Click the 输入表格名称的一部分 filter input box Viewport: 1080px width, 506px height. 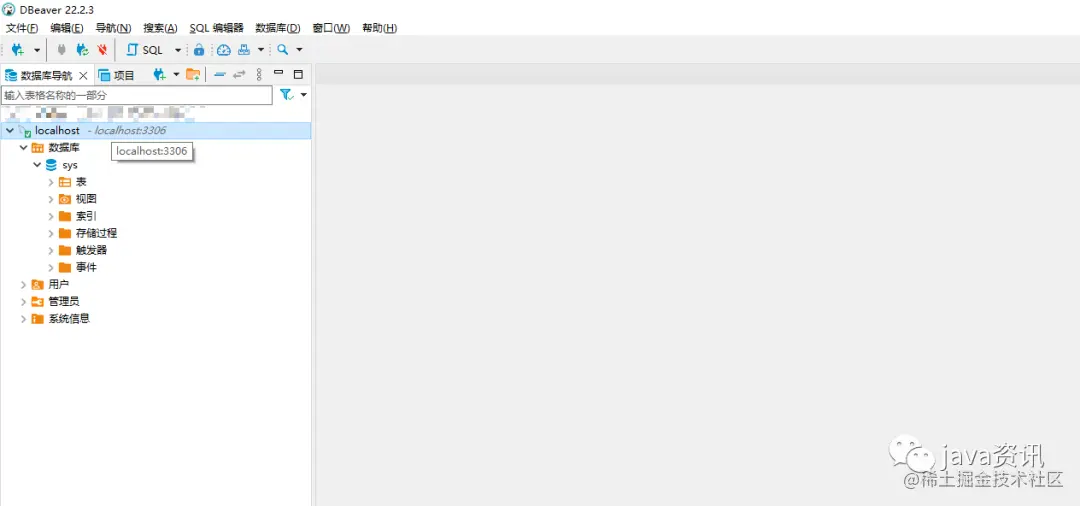pyautogui.click(x=136, y=95)
